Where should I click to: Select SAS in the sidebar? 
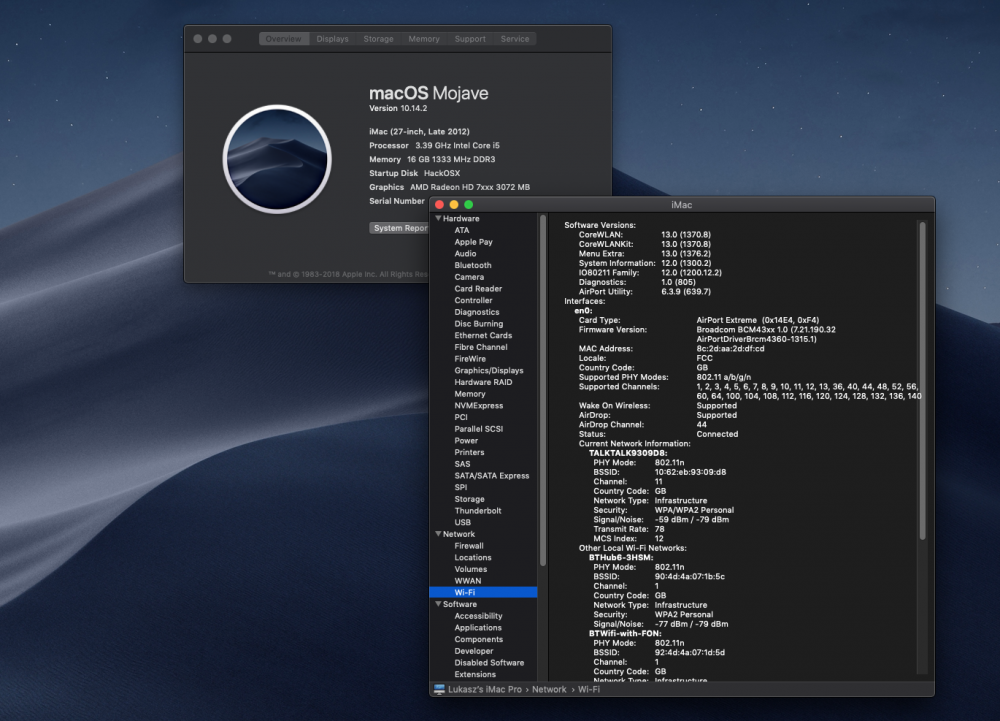point(462,463)
